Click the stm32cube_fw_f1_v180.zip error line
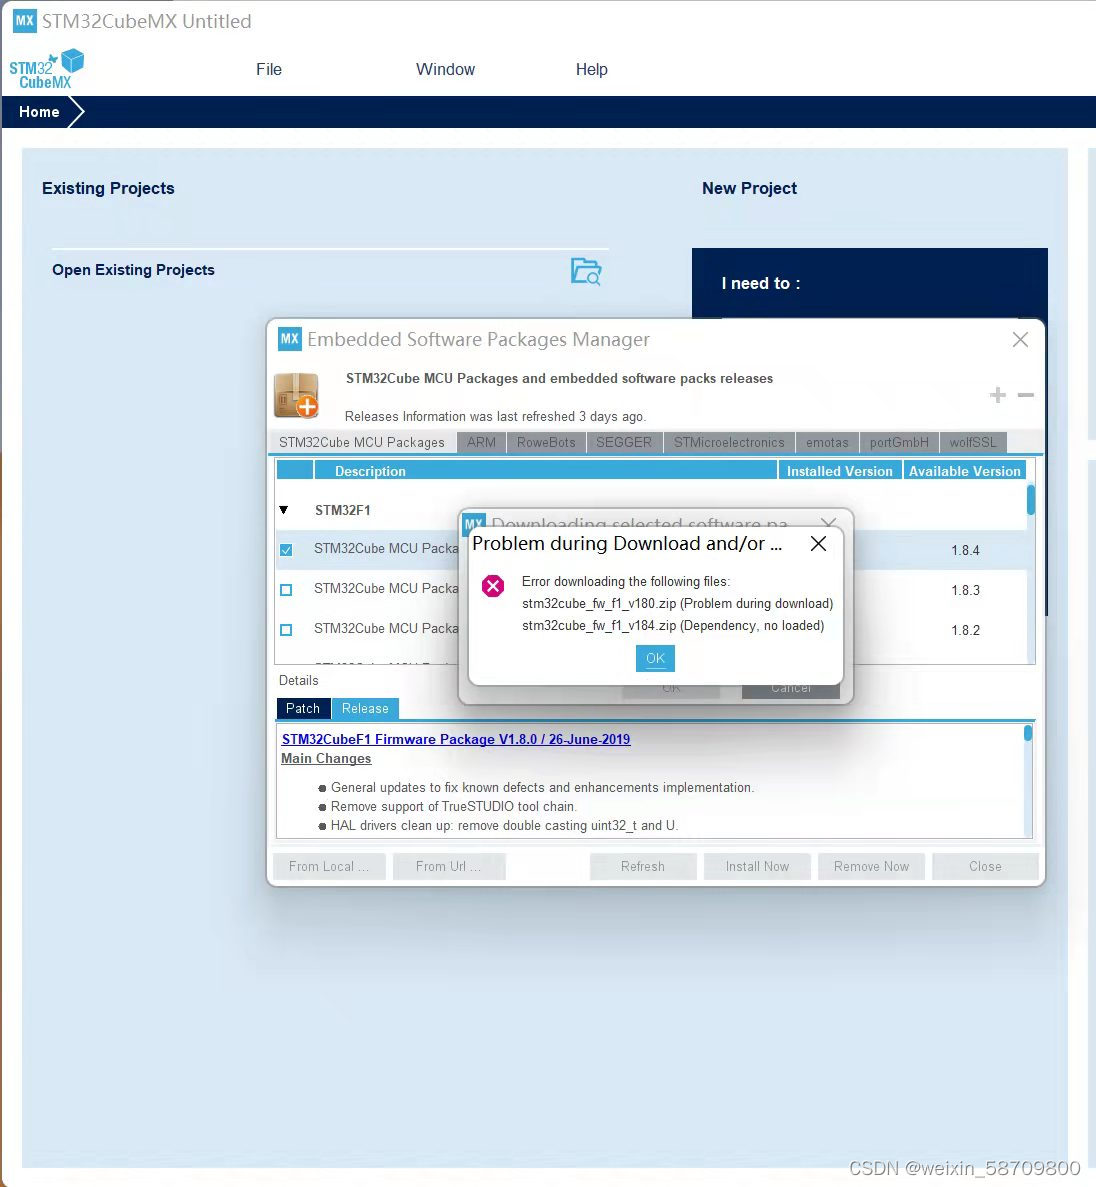Screen dimensions: 1096x1187 [x=677, y=603]
